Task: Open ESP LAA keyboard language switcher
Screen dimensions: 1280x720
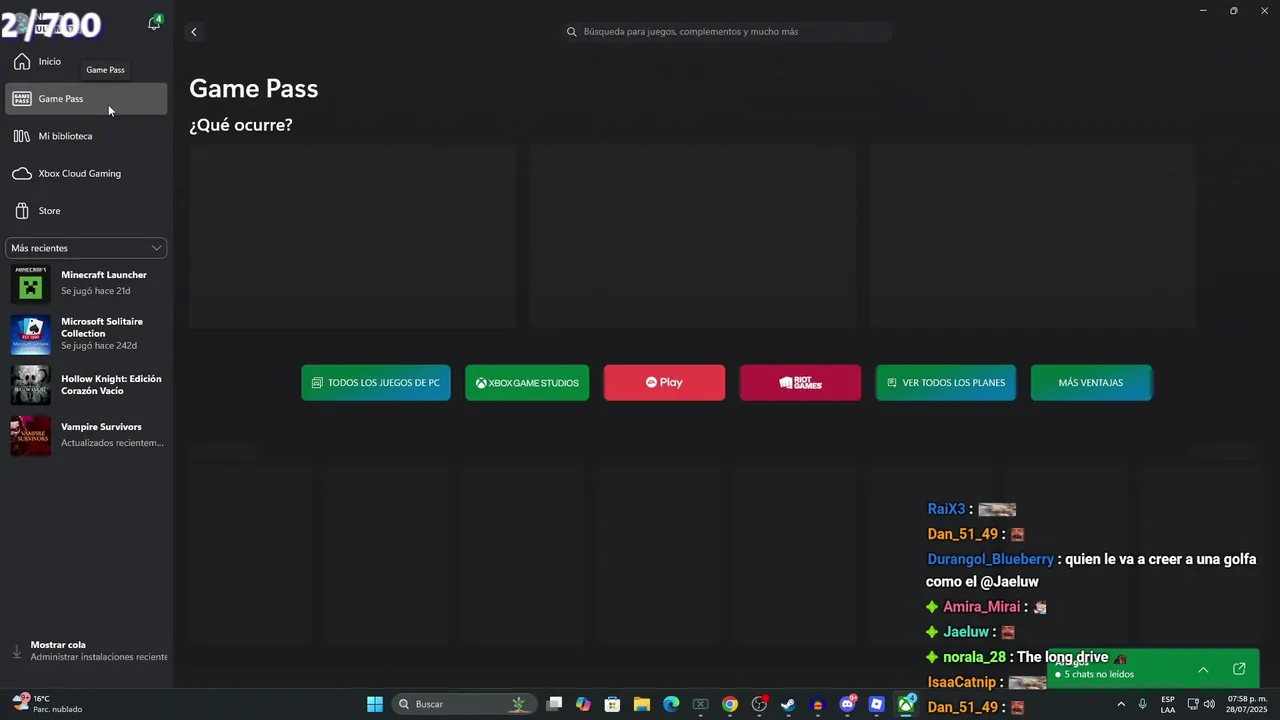Action: tap(1168, 704)
